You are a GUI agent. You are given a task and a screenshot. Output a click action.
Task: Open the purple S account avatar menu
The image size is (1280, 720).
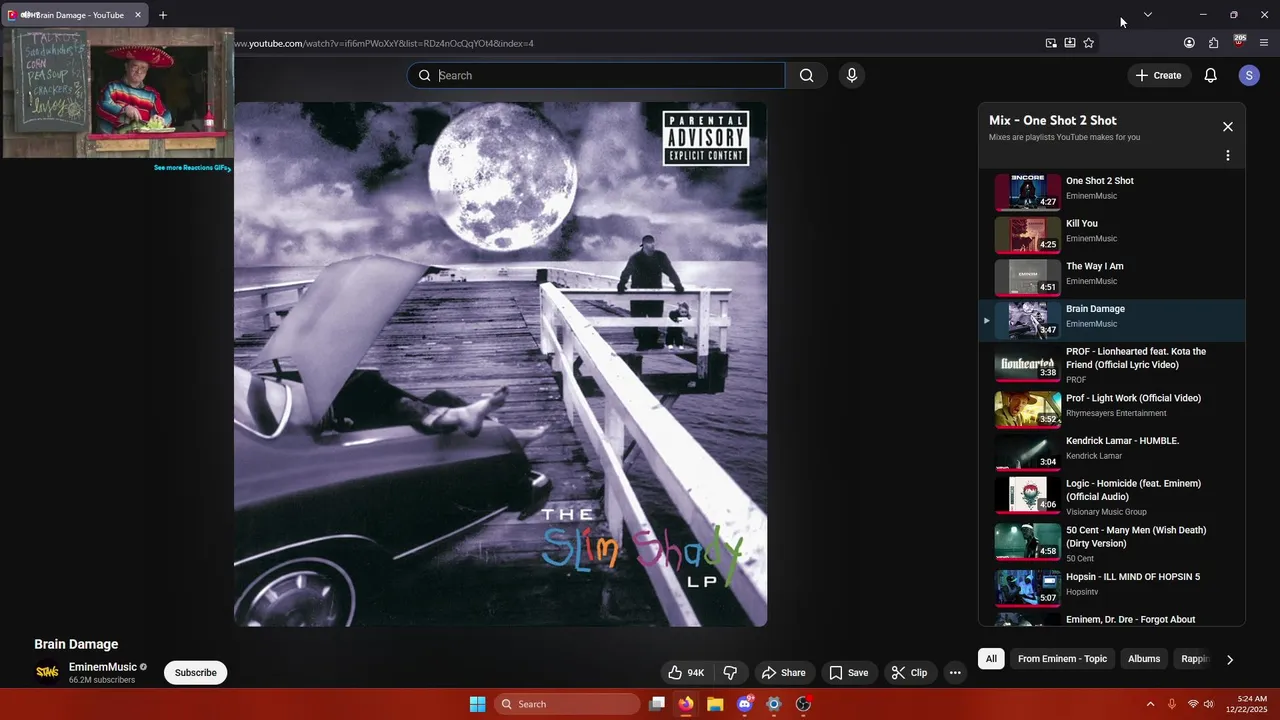point(1248,75)
